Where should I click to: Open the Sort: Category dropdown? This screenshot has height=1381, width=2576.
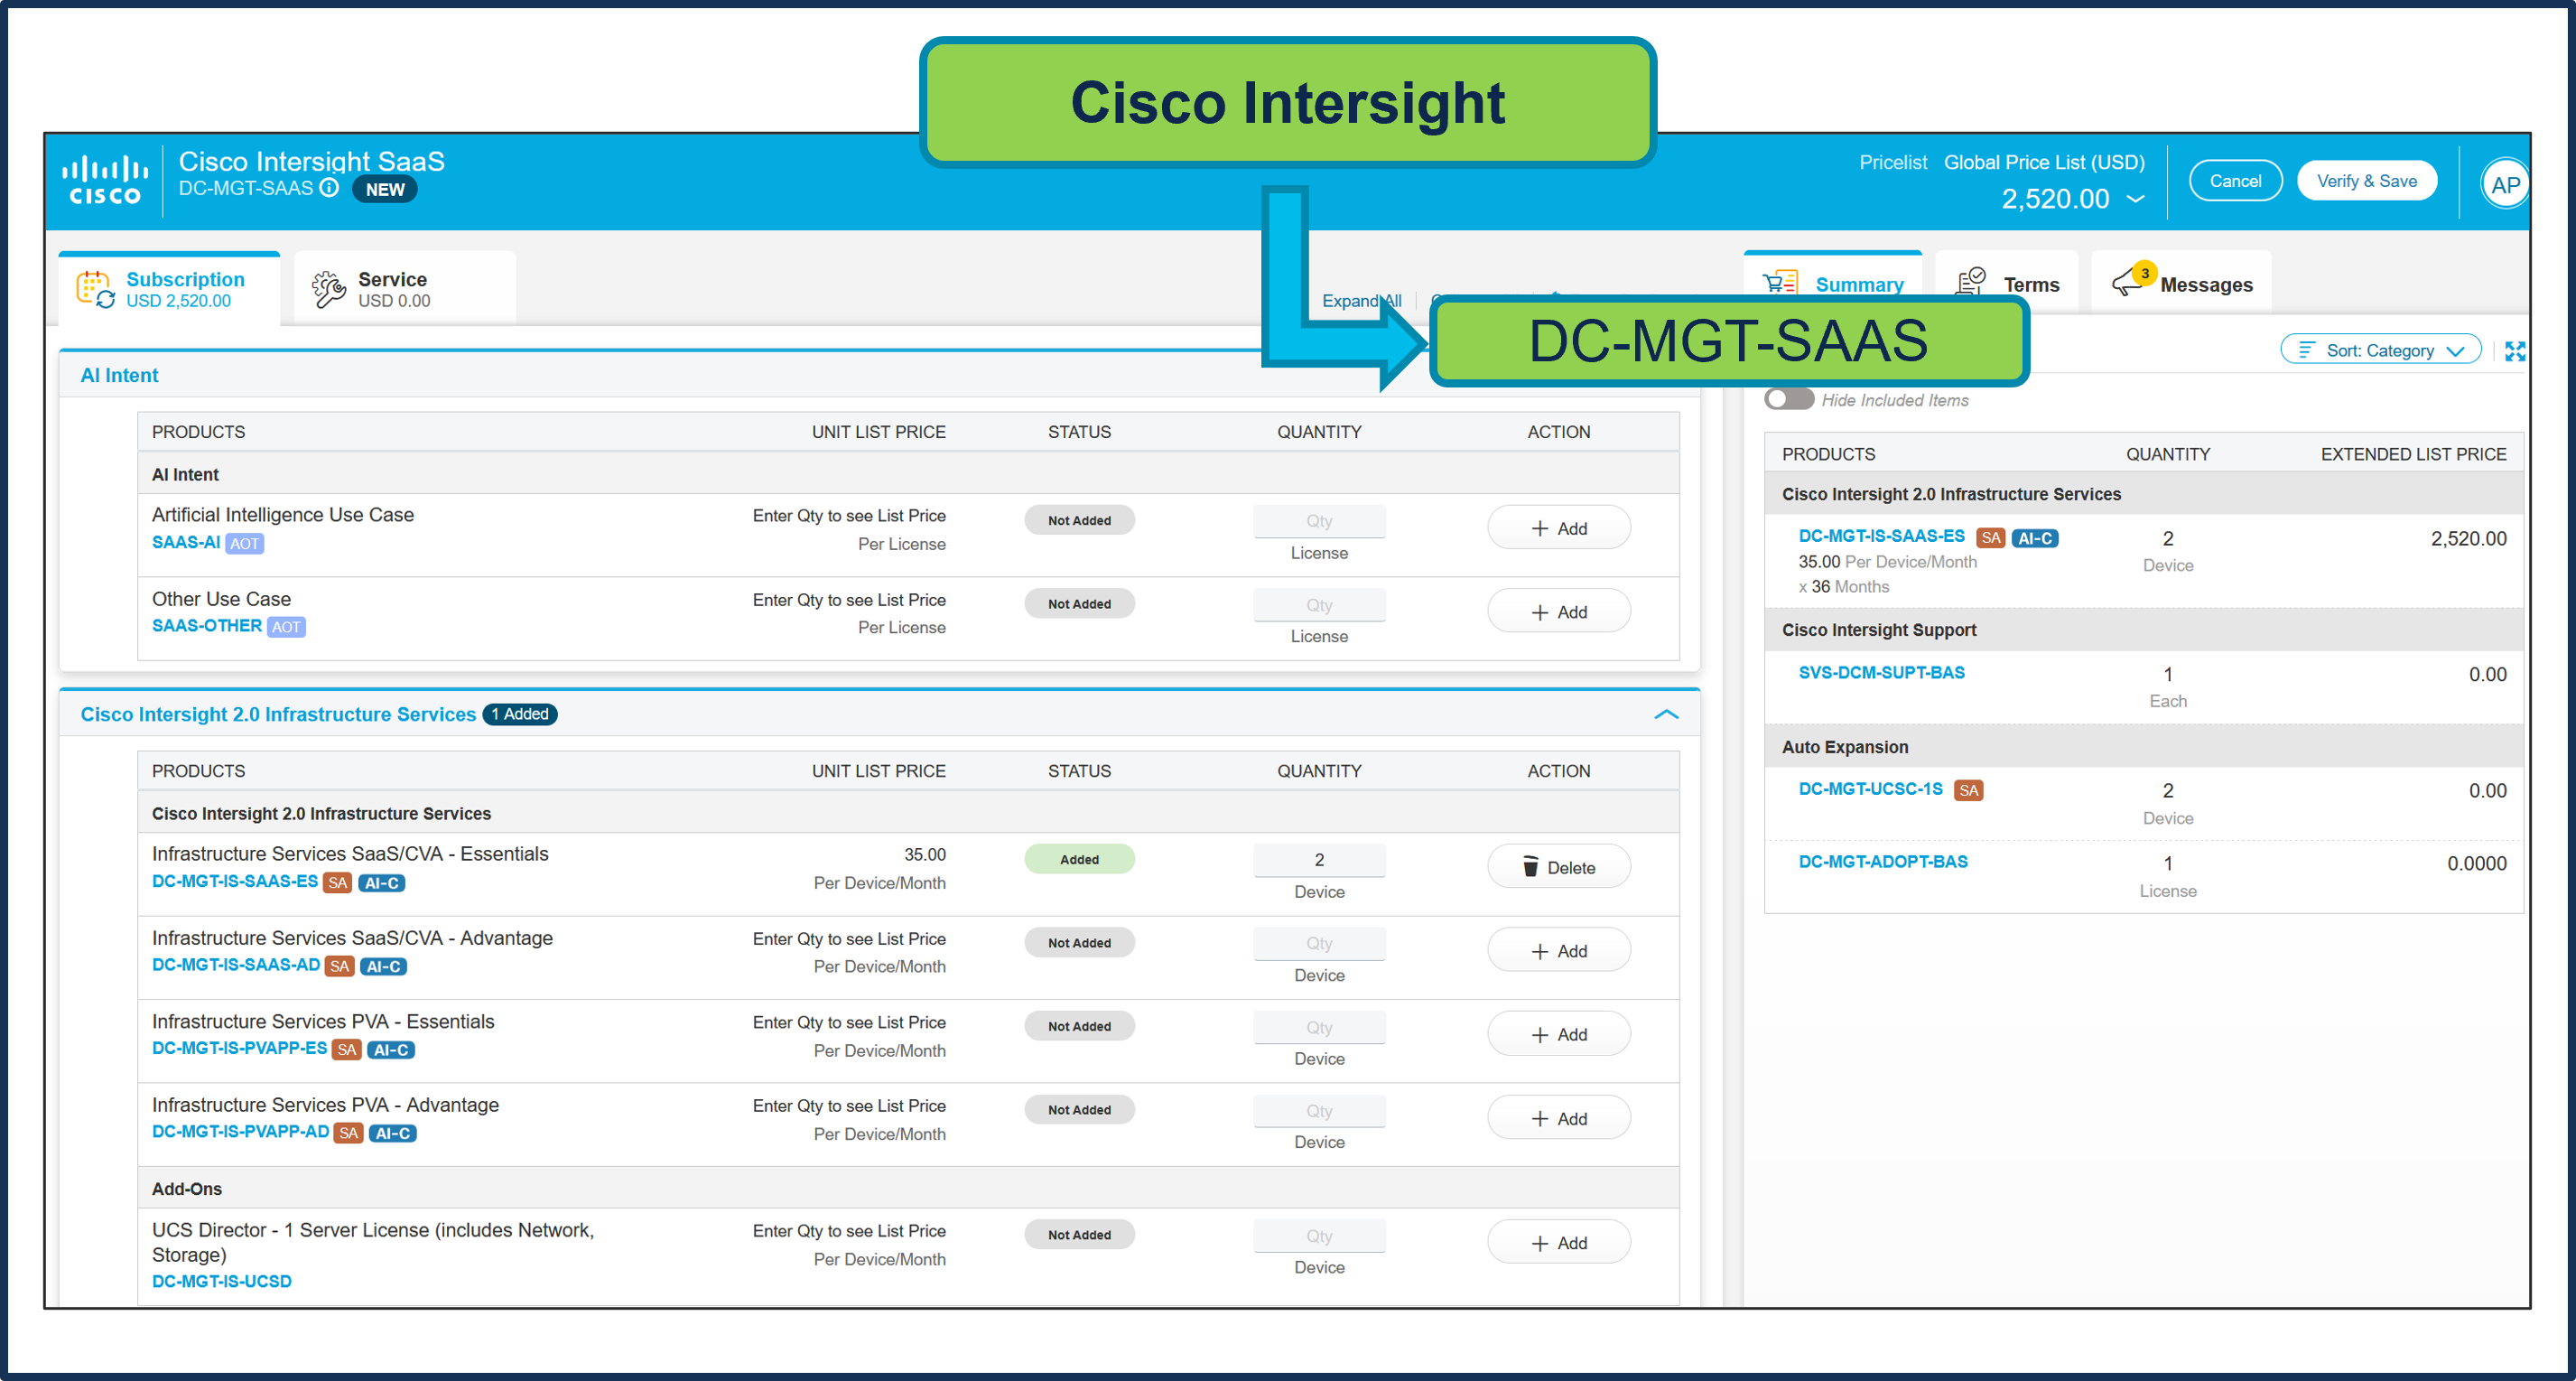pos(2381,349)
